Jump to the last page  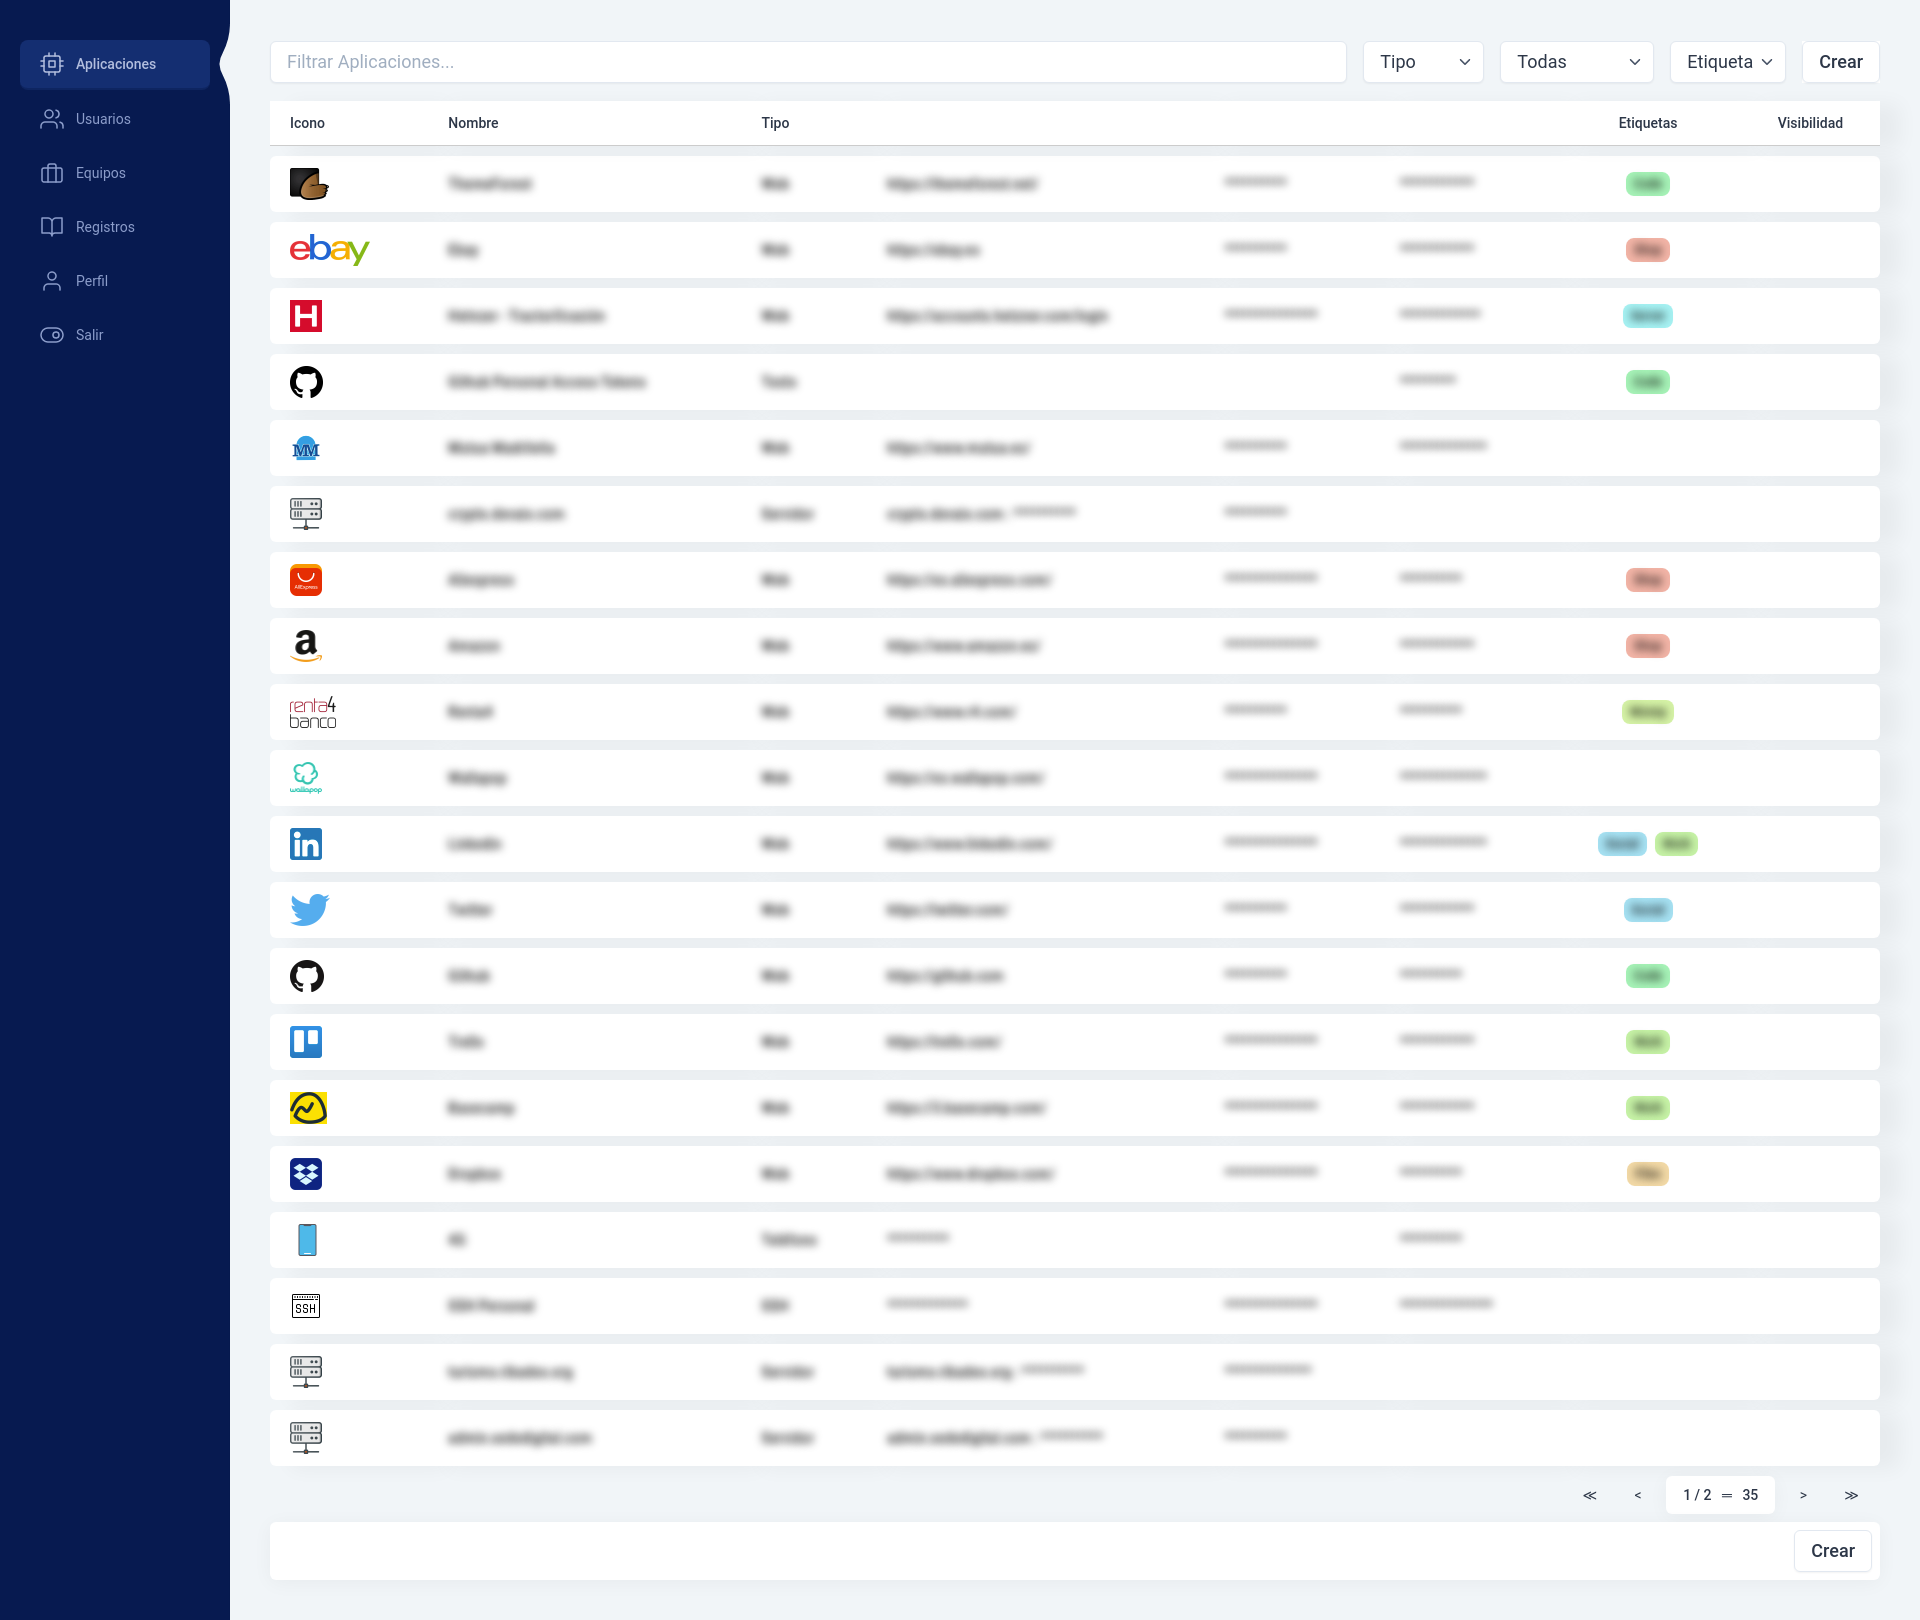pyautogui.click(x=1851, y=1495)
